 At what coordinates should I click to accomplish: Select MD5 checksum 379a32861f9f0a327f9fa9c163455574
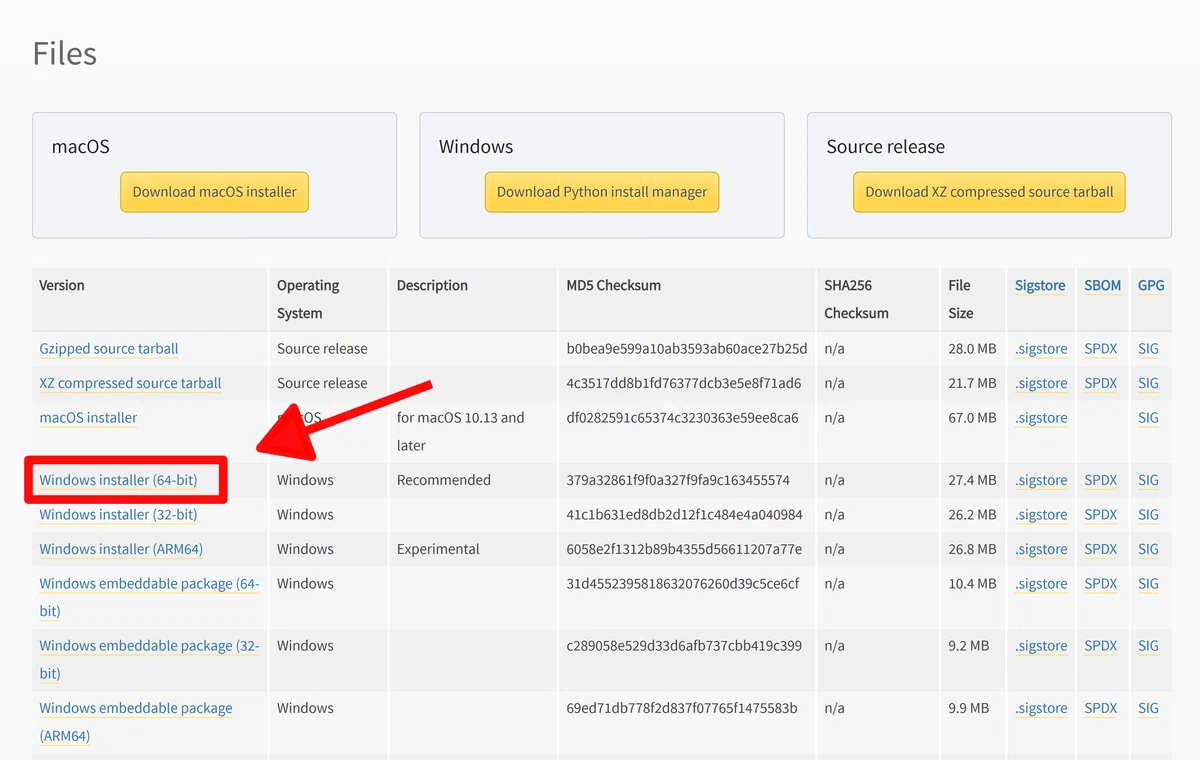point(678,480)
